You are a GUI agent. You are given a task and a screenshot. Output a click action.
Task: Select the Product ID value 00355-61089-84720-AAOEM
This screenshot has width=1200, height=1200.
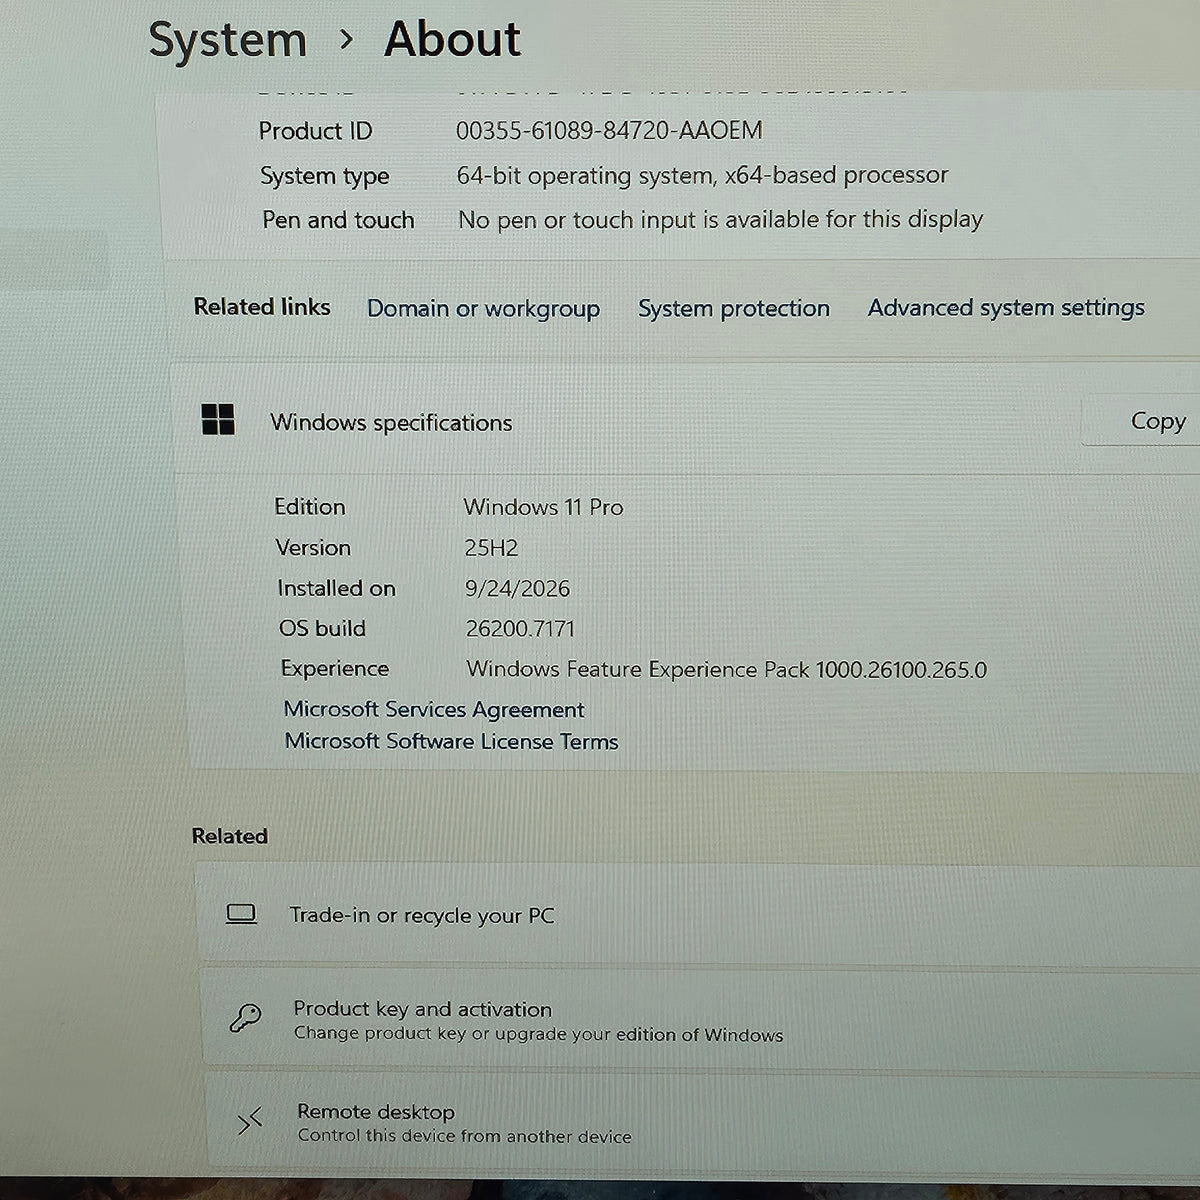pyautogui.click(x=609, y=130)
